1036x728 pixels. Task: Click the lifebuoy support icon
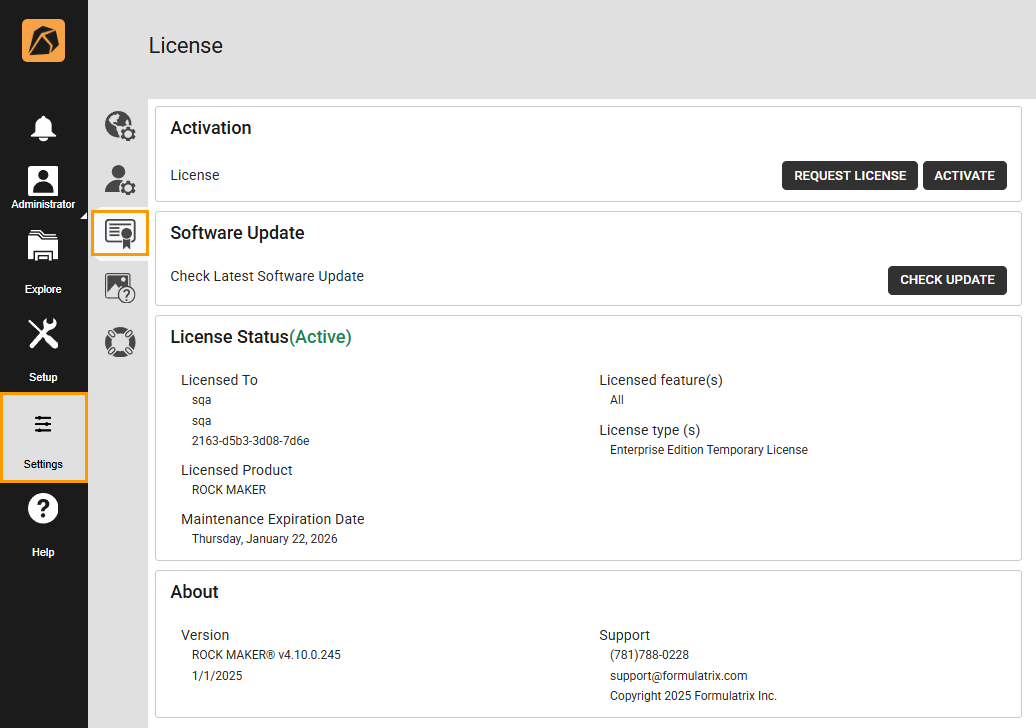point(120,343)
